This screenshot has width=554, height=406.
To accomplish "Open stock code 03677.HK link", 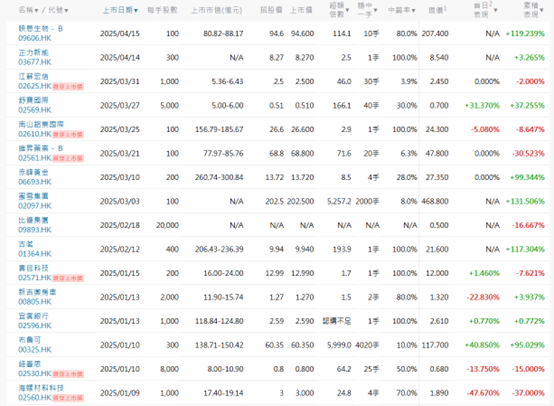I will pyautogui.click(x=35, y=62).
